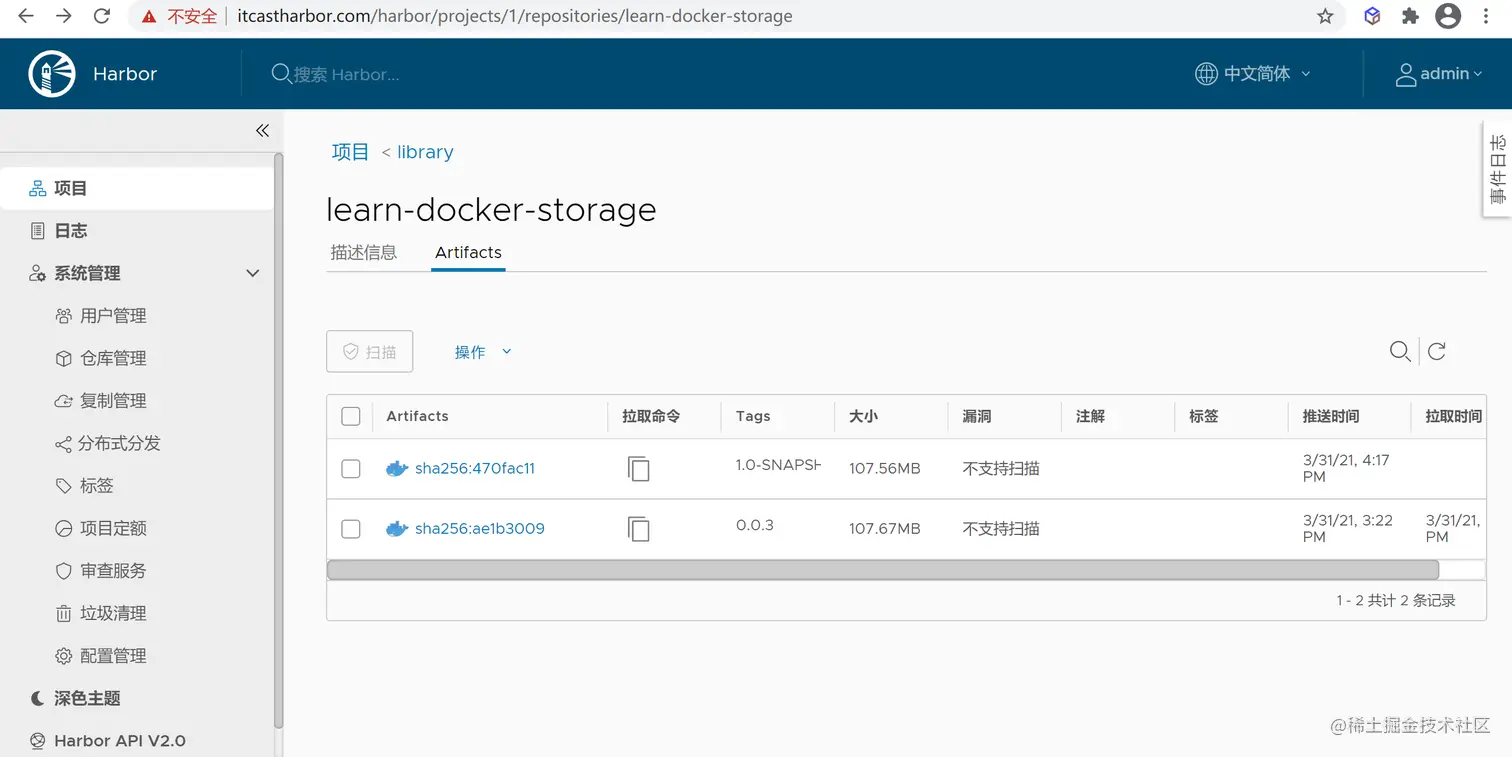This screenshot has height=757, width=1512.
Task: Select the sha256:470fac11 row checkbox
Action: point(350,468)
